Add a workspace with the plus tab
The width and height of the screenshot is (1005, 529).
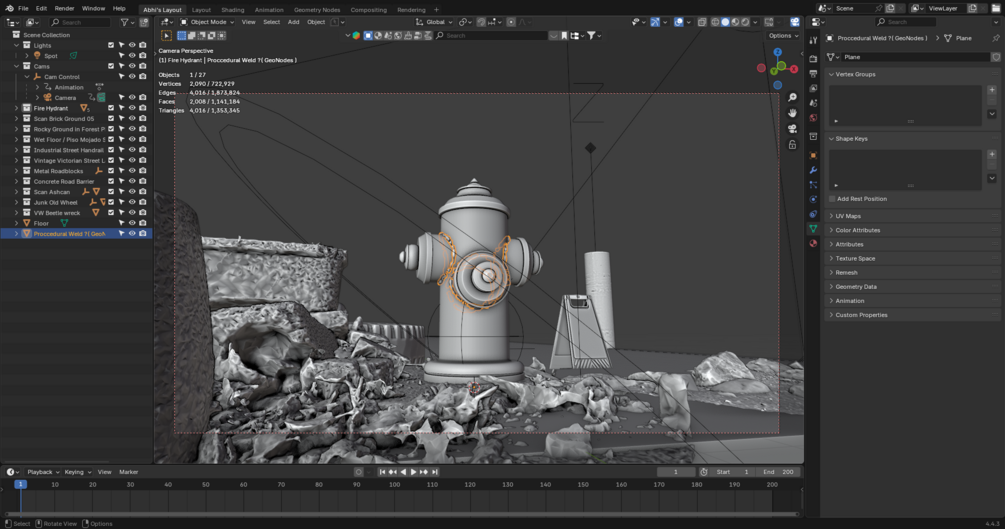pos(436,10)
